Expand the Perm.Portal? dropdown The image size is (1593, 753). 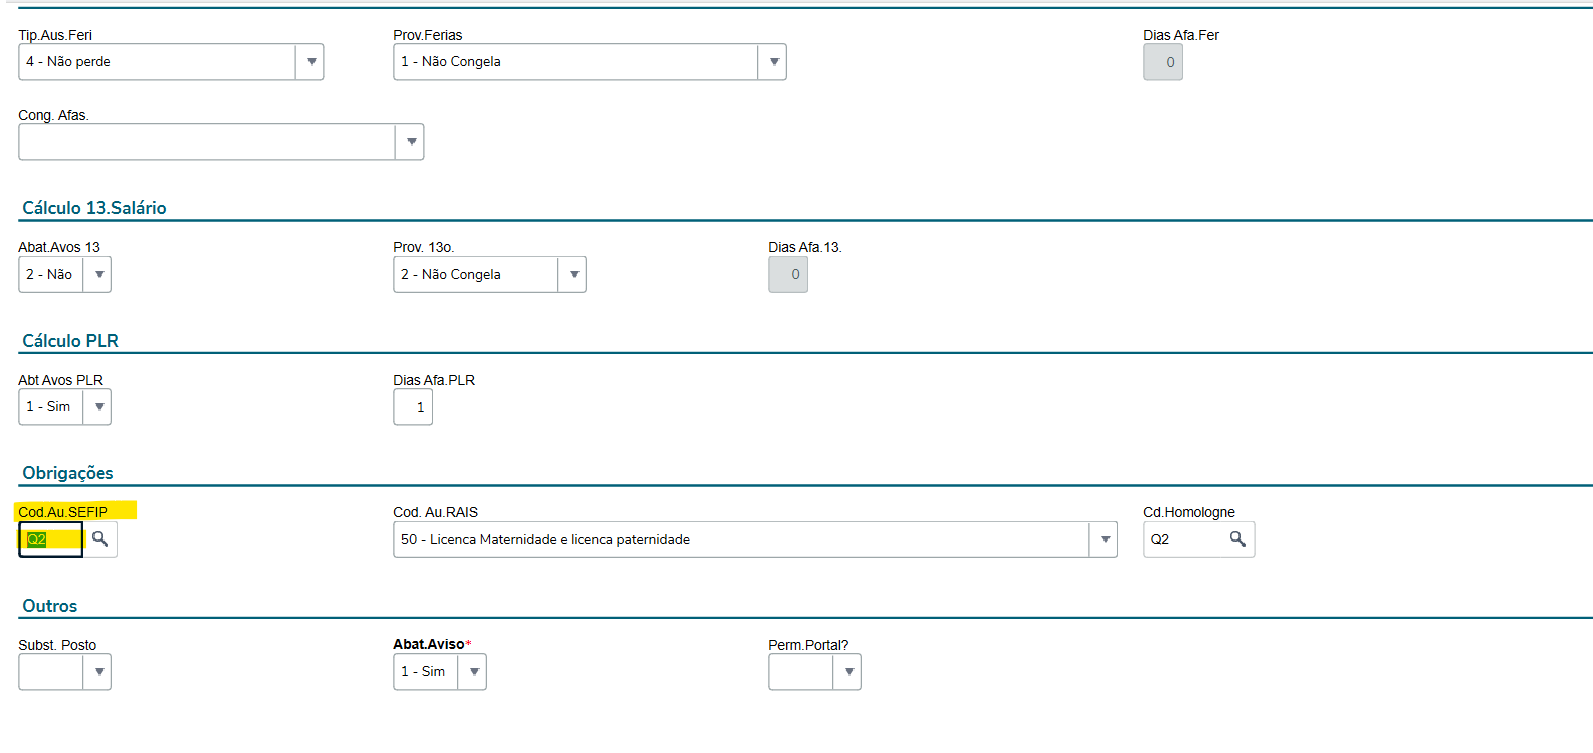(x=848, y=672)
